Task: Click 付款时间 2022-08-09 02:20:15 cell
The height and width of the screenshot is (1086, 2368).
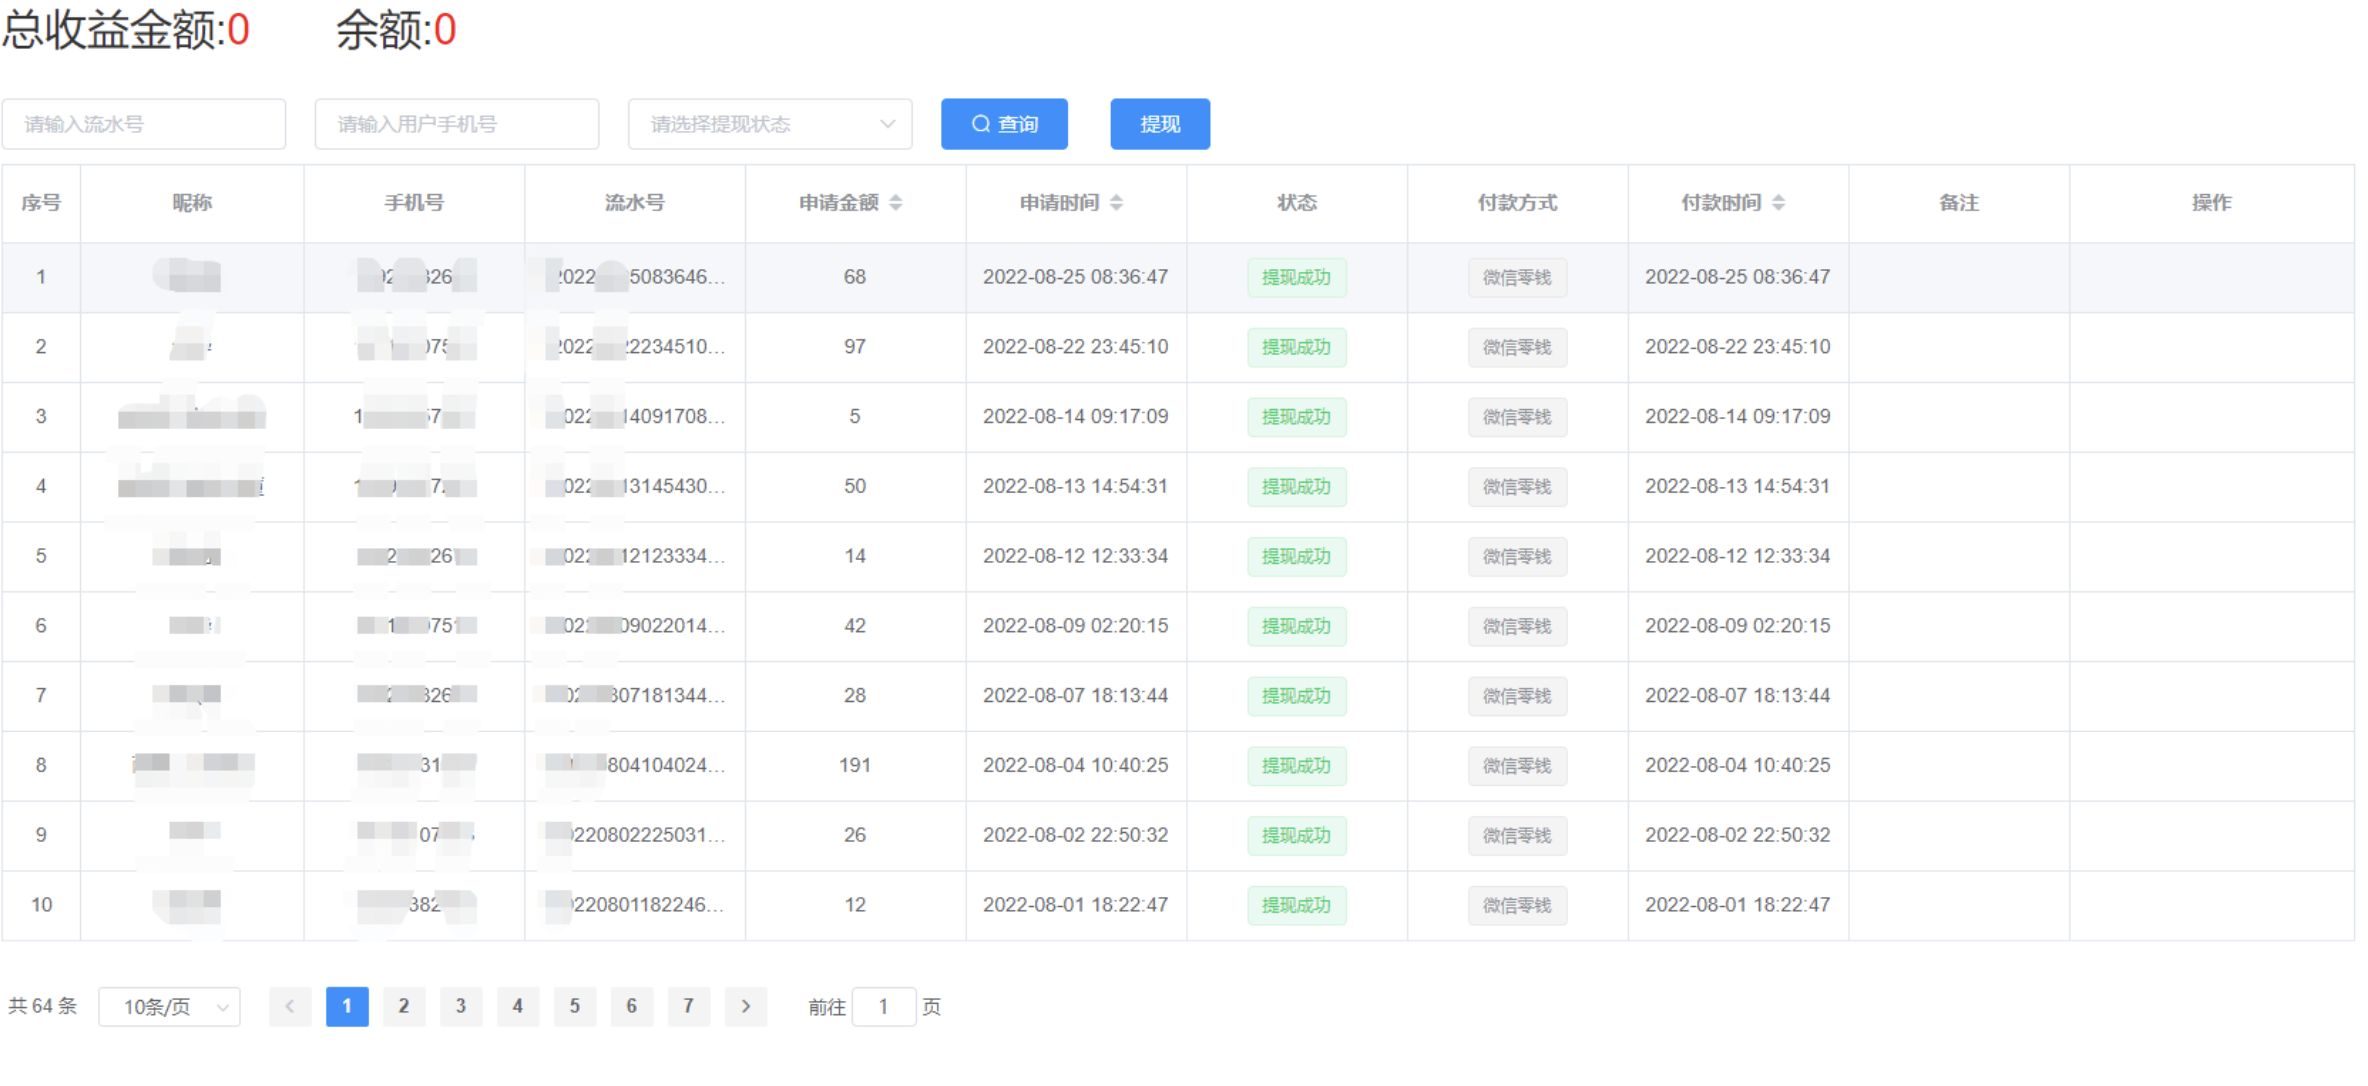Action: [x=1738, y=626]
